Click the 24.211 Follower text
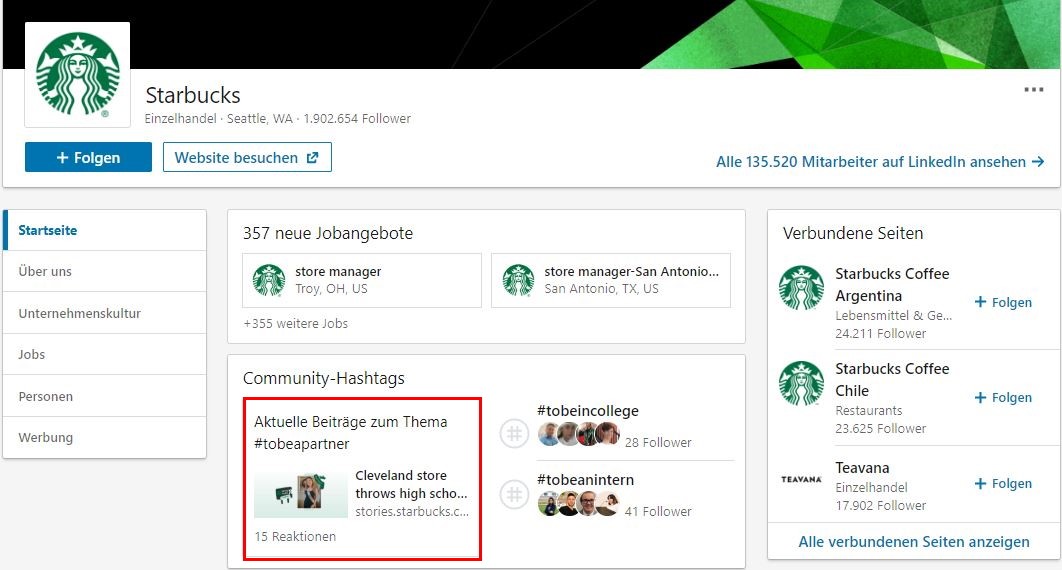Image resolution: width=1062 pixels, height=570 pixels. tap(880, 334)
